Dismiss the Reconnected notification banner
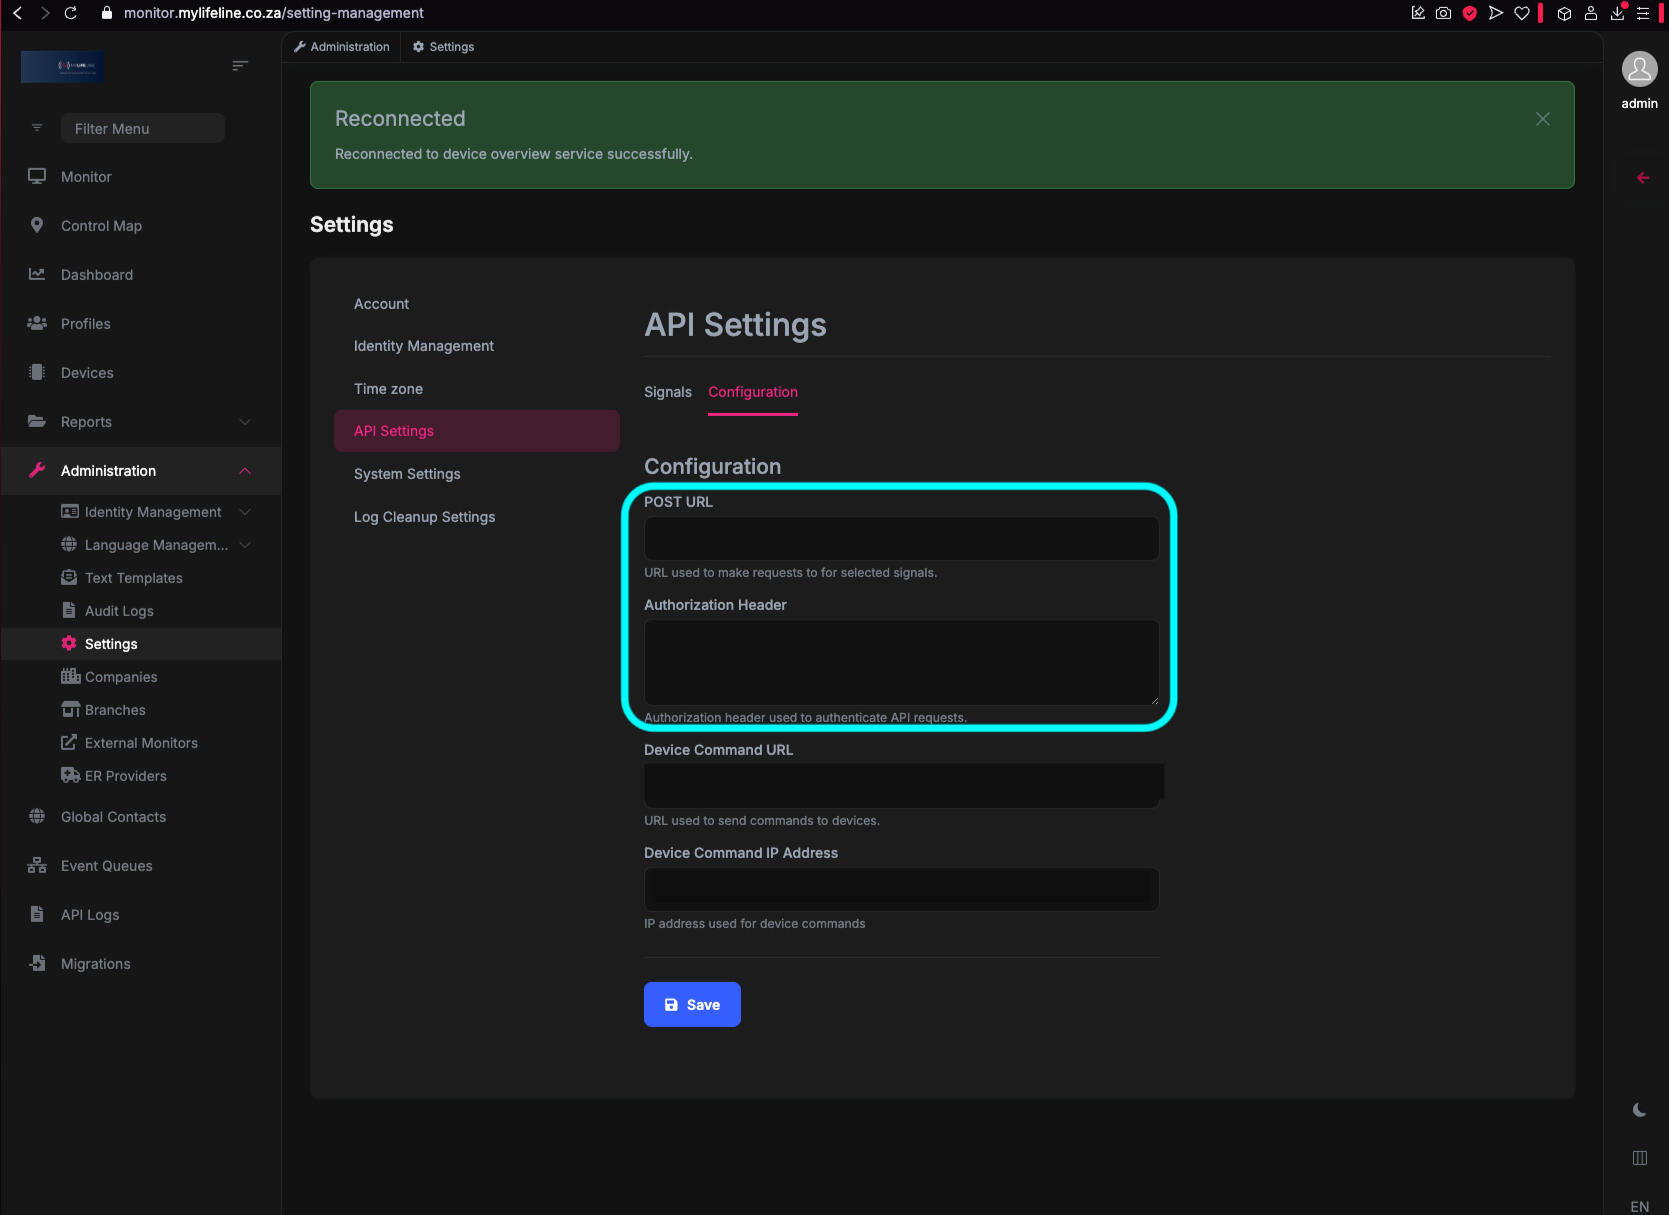This screenshot has height=1215, width=1669. pos(1542,119)
